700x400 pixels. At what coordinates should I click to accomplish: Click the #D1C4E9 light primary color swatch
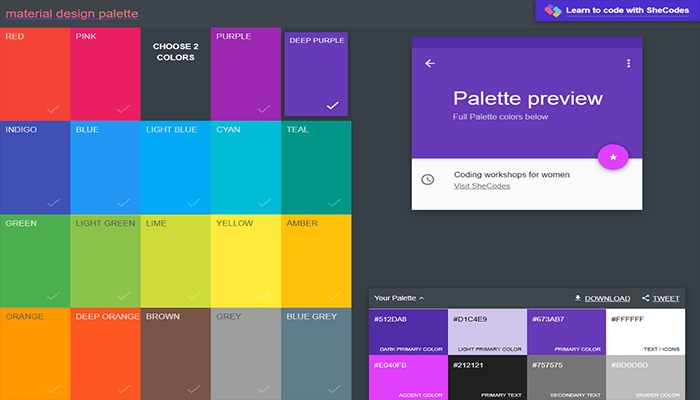488,332
